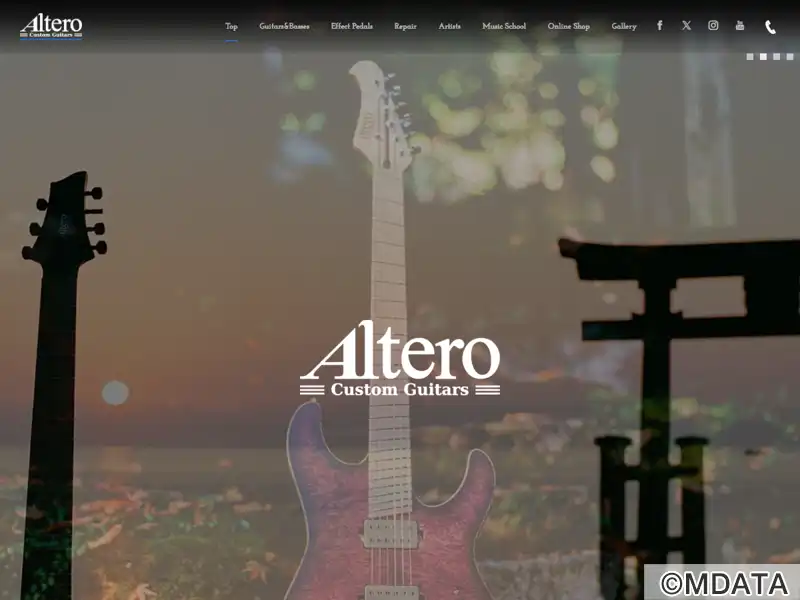Select the first slideshow indicator dot

750,57
